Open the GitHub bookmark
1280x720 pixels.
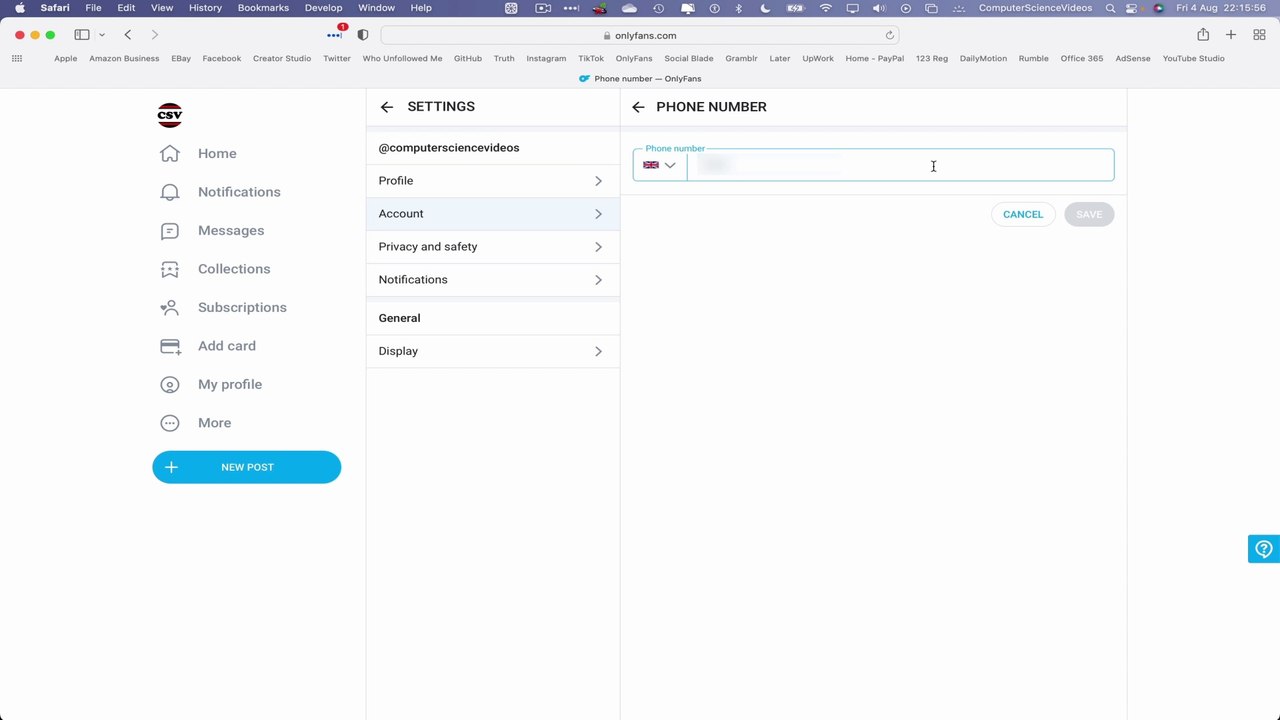click(468, 58)
